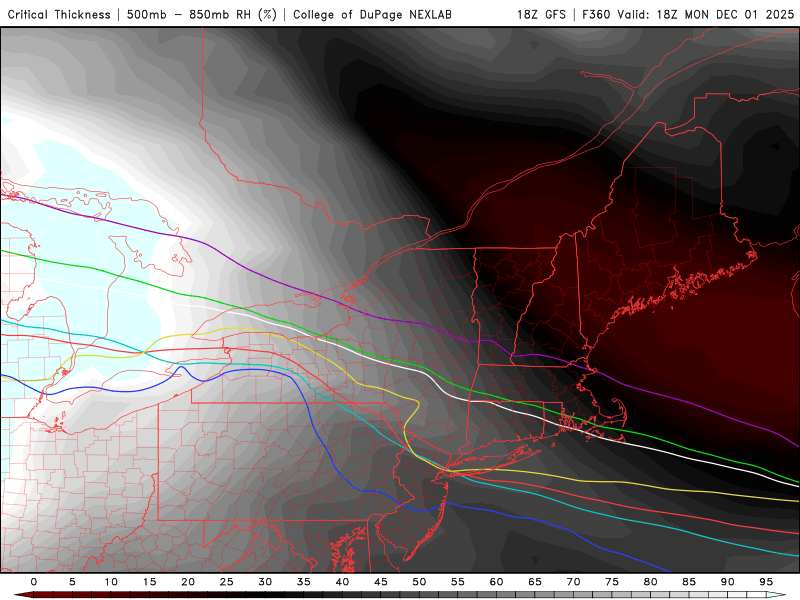Viewport: 800px width, 600px height.
Task: Click the '15' colorbar tick label
Action: click(x=149, y=582)
